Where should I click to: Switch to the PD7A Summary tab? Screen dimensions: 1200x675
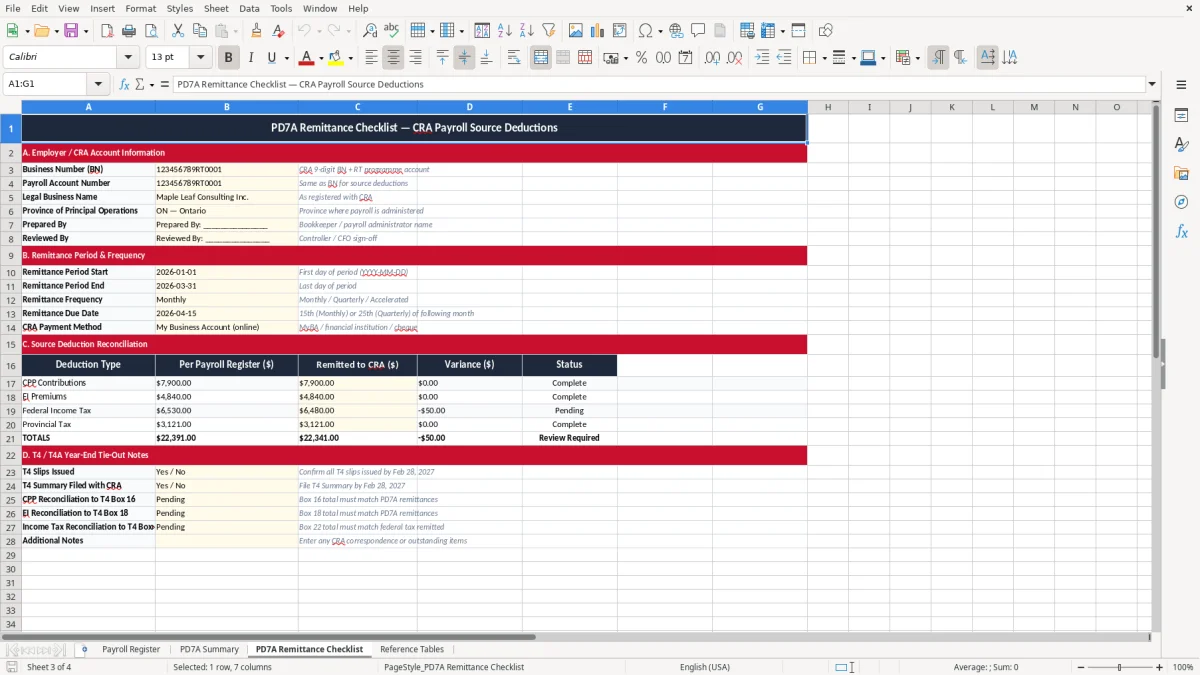pos(209,649)
